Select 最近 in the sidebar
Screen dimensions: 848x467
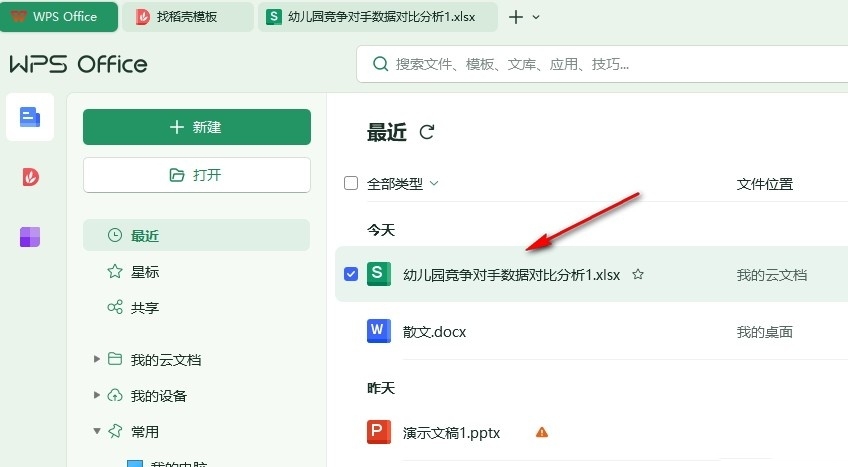tap(196, 235)
